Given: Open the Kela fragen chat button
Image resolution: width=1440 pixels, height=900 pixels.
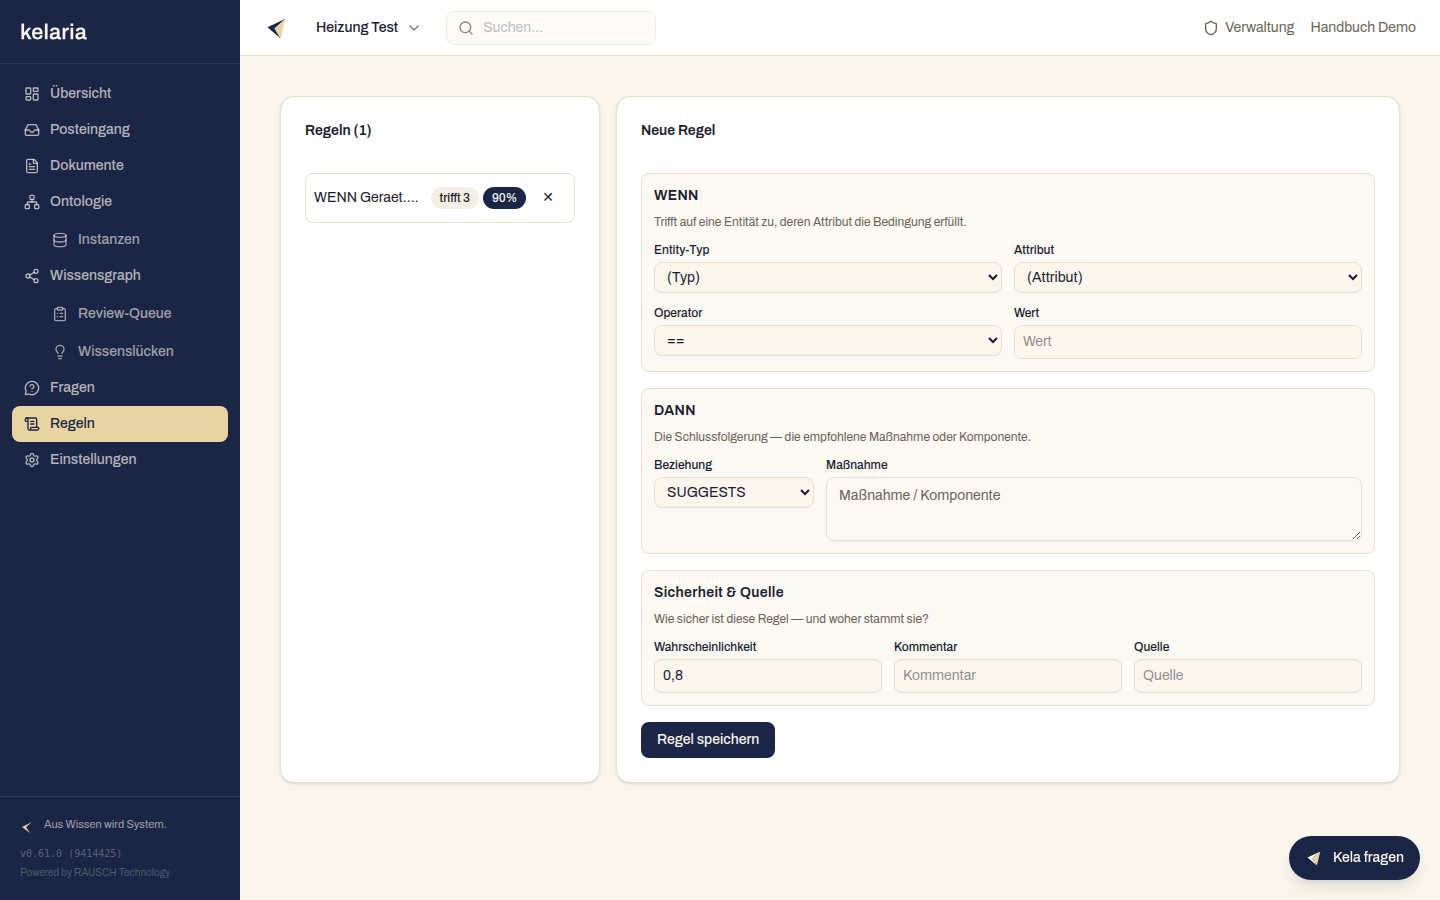Looking at the screenshot, I should (1354, 858).
